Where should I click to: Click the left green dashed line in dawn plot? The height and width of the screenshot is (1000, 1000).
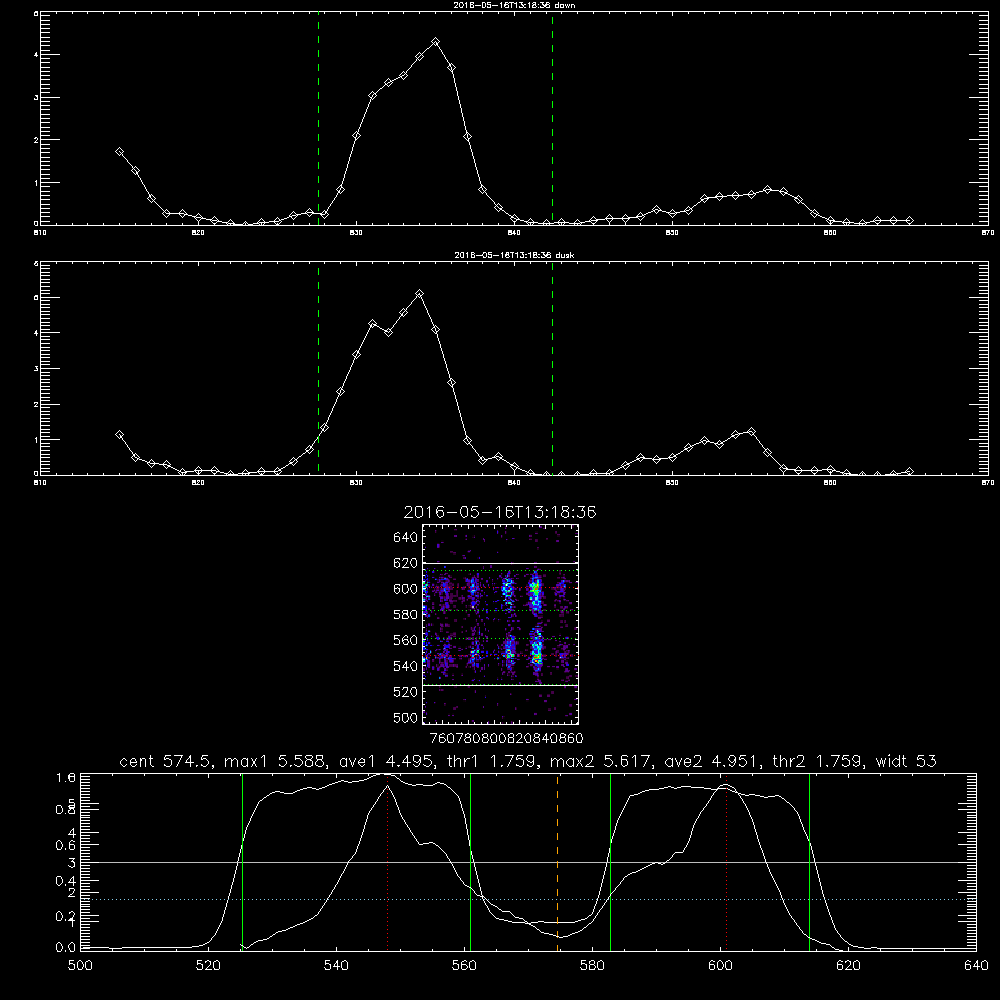coord(318,118)
